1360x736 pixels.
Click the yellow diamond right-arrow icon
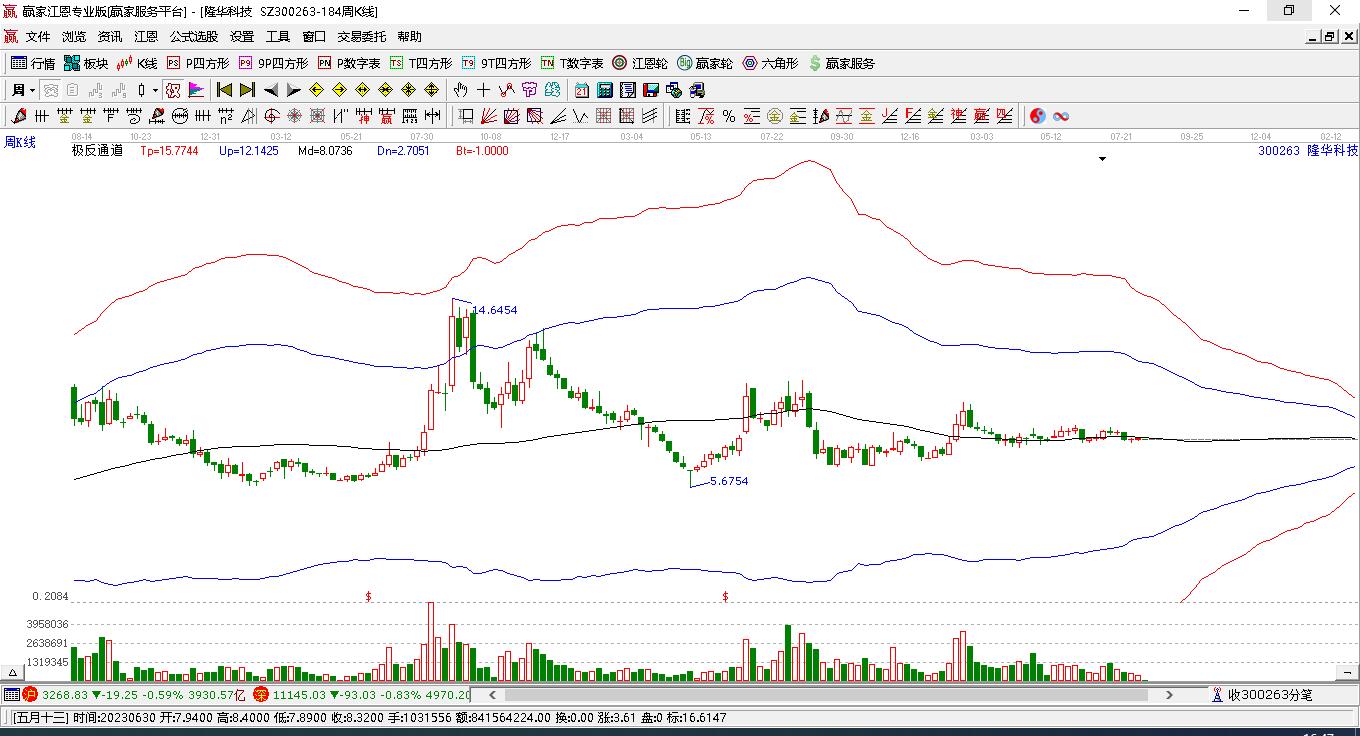(x=340, y=90)
